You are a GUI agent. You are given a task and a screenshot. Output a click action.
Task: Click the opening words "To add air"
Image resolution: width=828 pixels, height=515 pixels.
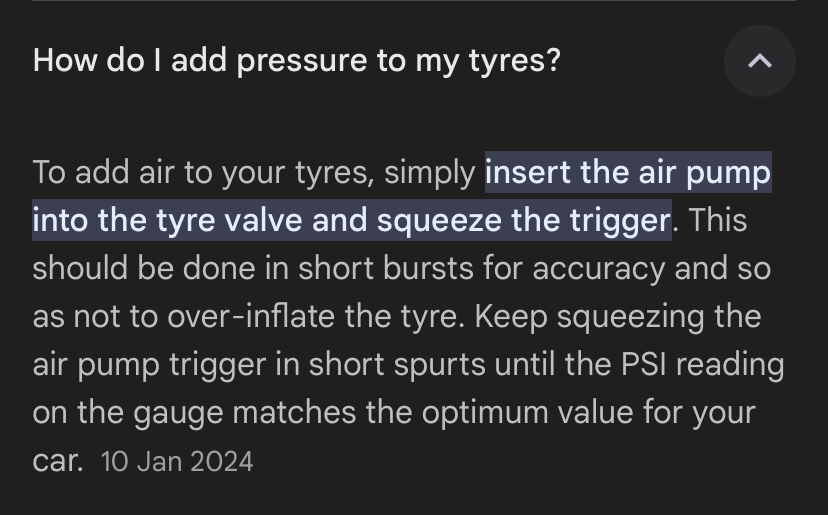pyautogui.click(x=104, y=173)
